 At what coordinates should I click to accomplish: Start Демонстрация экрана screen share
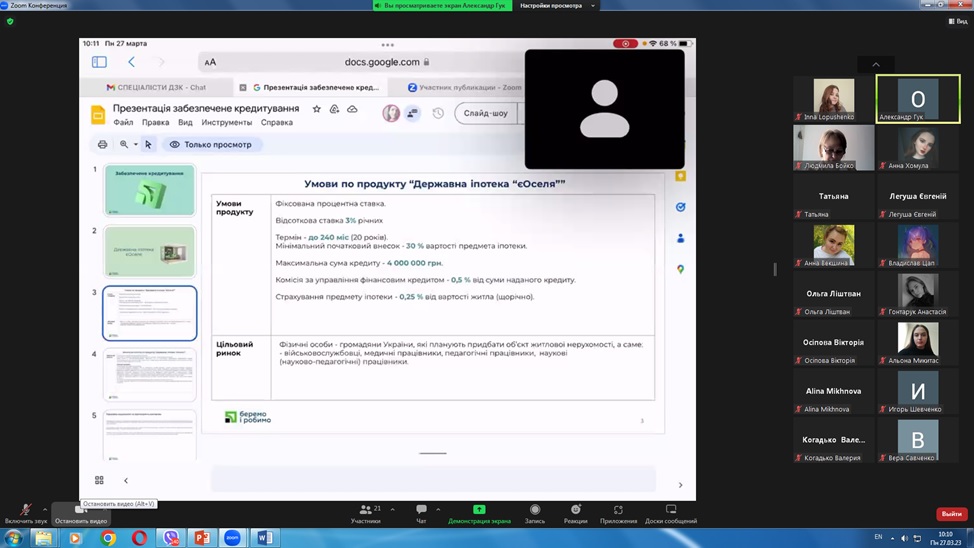pyautogui.click(x=479, y=513)
